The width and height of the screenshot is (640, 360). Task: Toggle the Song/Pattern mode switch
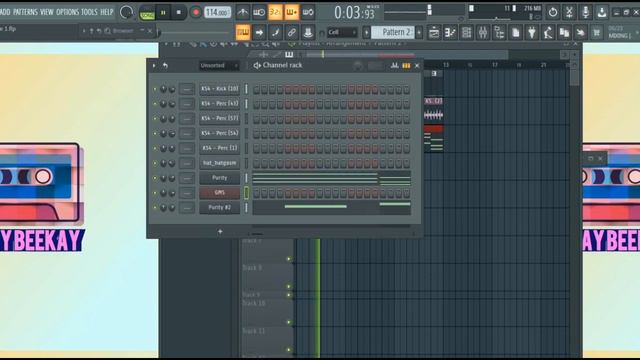click(147, 12)
